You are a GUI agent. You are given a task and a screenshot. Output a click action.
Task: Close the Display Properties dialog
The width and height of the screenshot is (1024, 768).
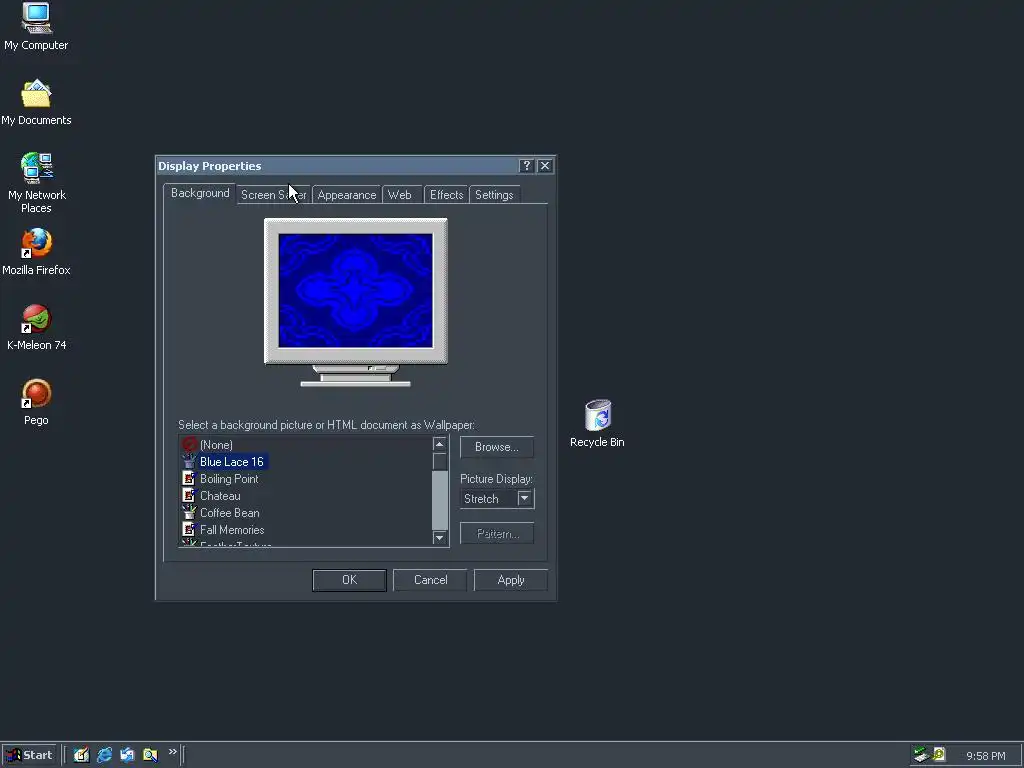[545, 166]
